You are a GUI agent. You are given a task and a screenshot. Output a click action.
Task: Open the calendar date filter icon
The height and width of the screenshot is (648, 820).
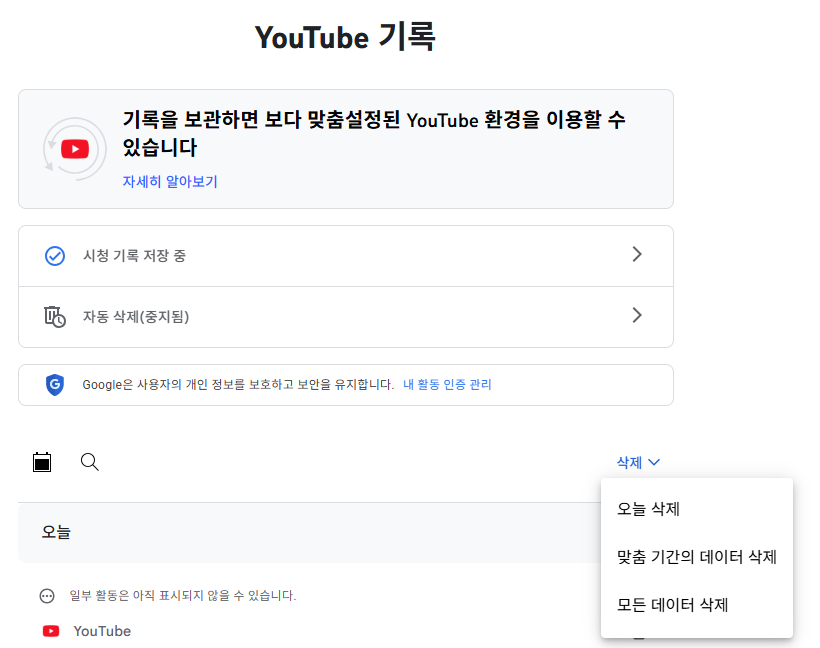coord(42,462)
